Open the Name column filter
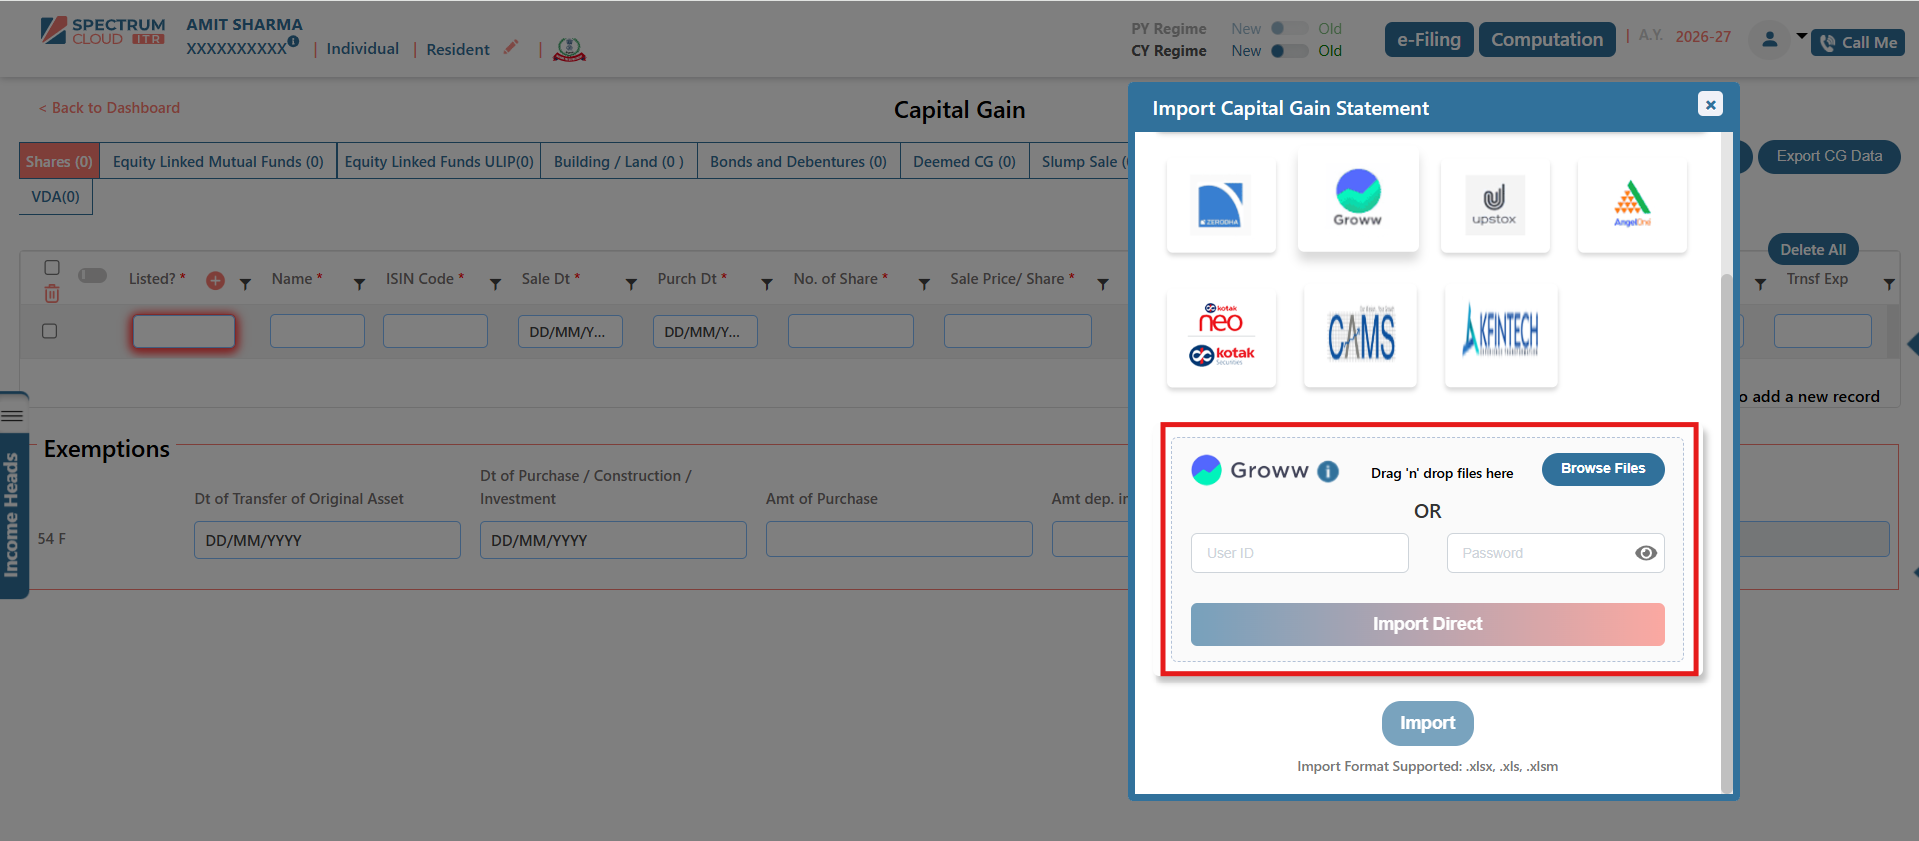The image size is (1919, 841). click(x=359, y=285)
